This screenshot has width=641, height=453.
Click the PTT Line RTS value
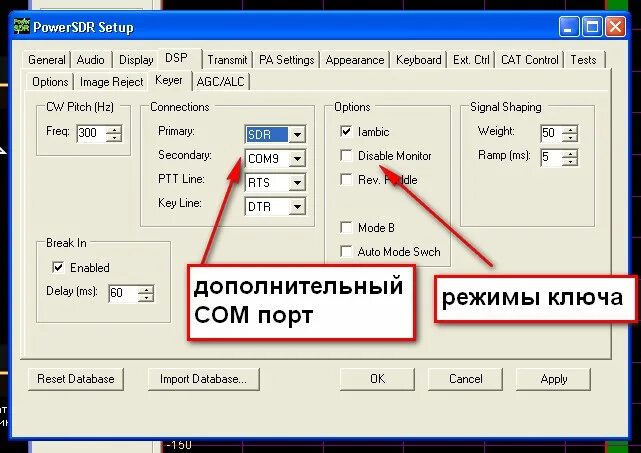point(267,182)
